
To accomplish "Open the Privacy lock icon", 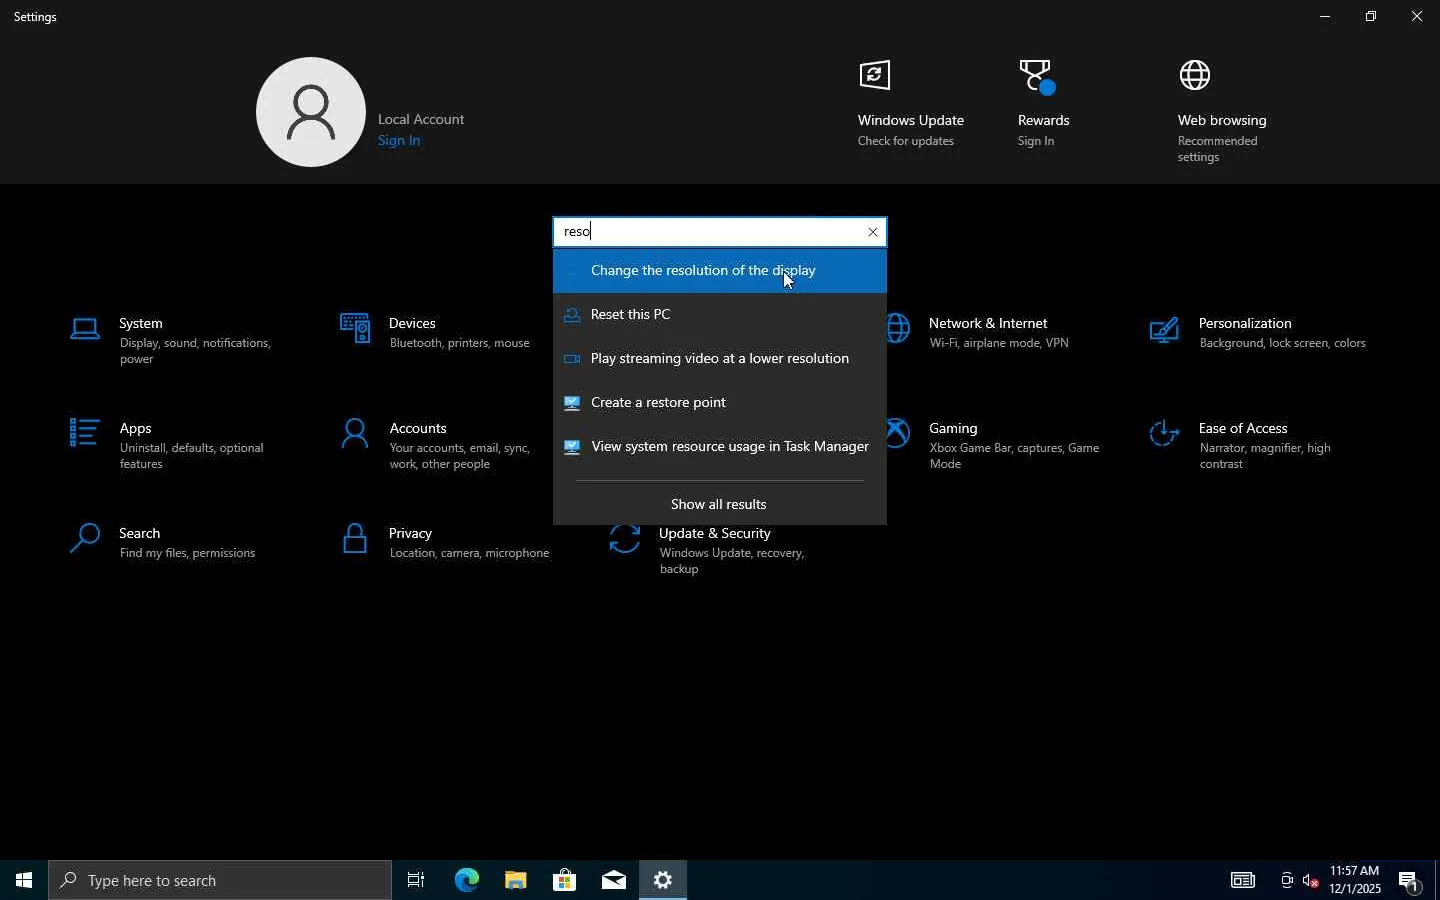I will [x=355, y=540].
